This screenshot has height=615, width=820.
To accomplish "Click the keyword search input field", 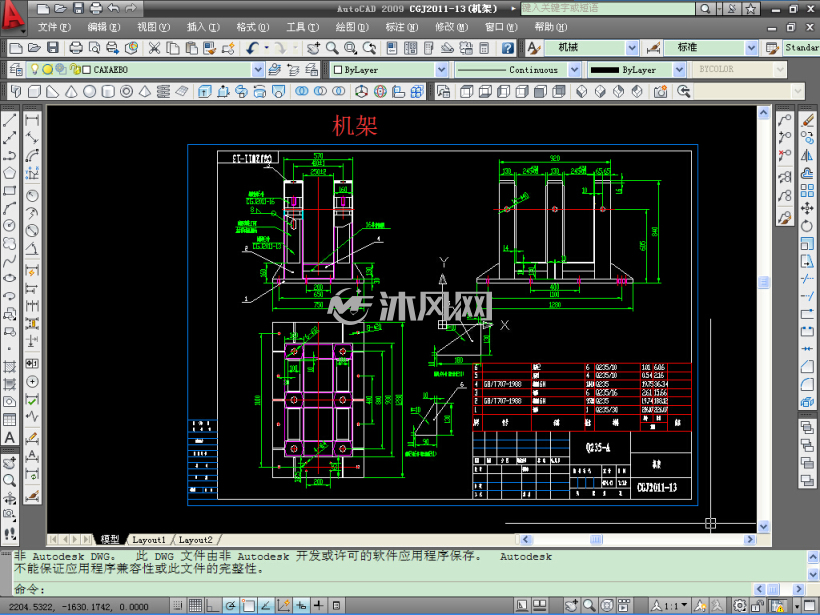I will point(608,8).
